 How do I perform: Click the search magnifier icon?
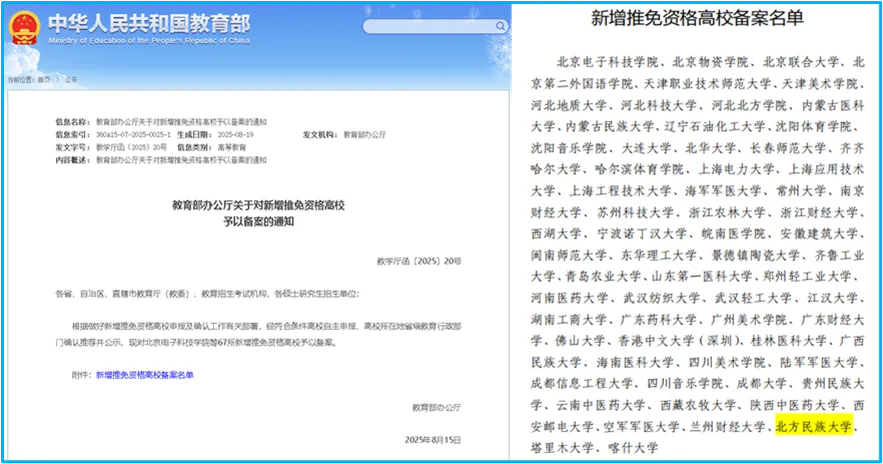click(500, 26)
